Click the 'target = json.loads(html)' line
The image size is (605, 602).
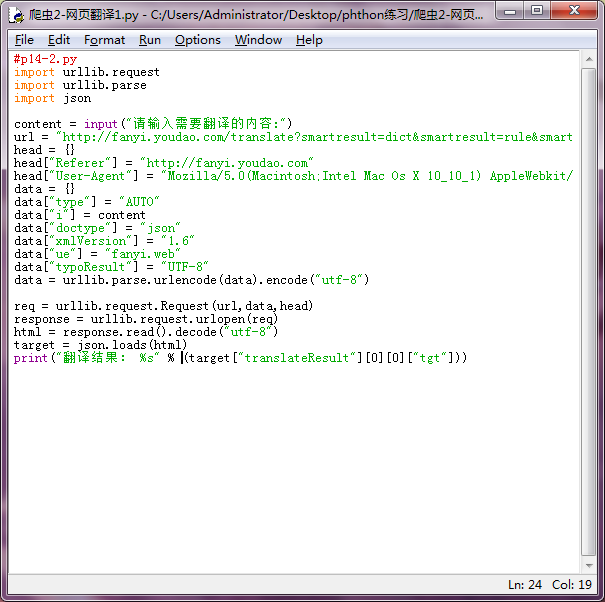[101, 345]
